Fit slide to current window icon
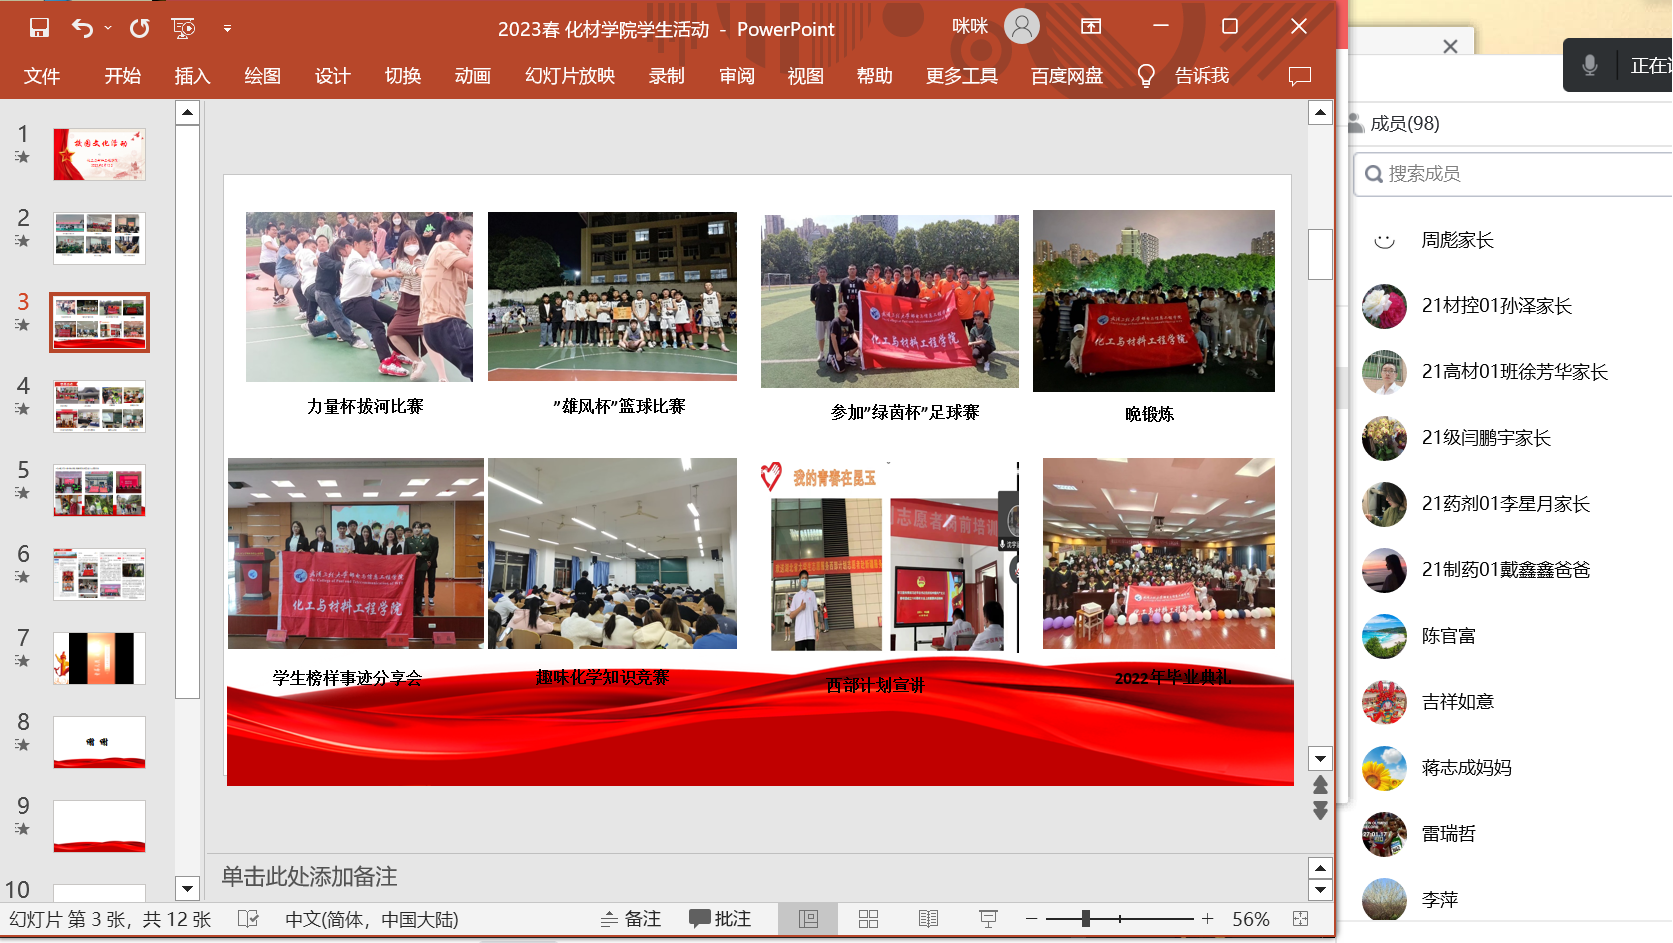1673x943 pixels. click(x=1300, y=919)
